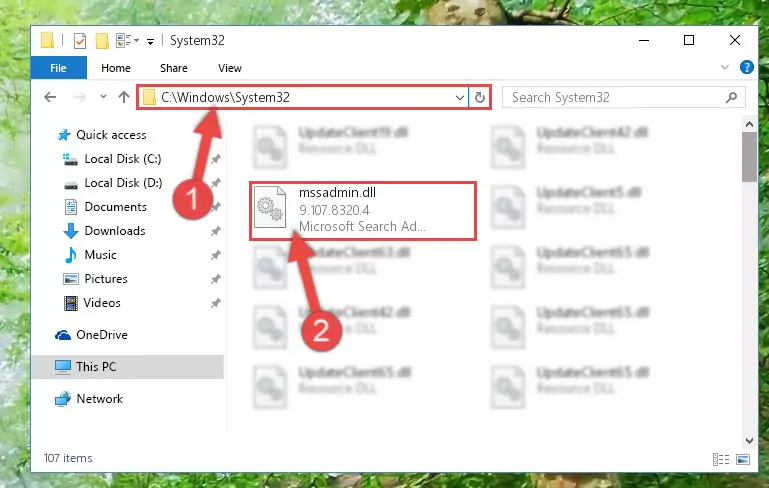The height and width of the screenshot is (488, 769).
Task: Open Help with the question mark icon
Action: (746, 67)
